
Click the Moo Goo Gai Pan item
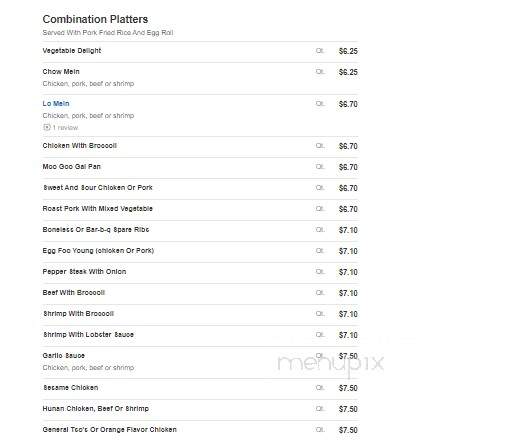71,167
